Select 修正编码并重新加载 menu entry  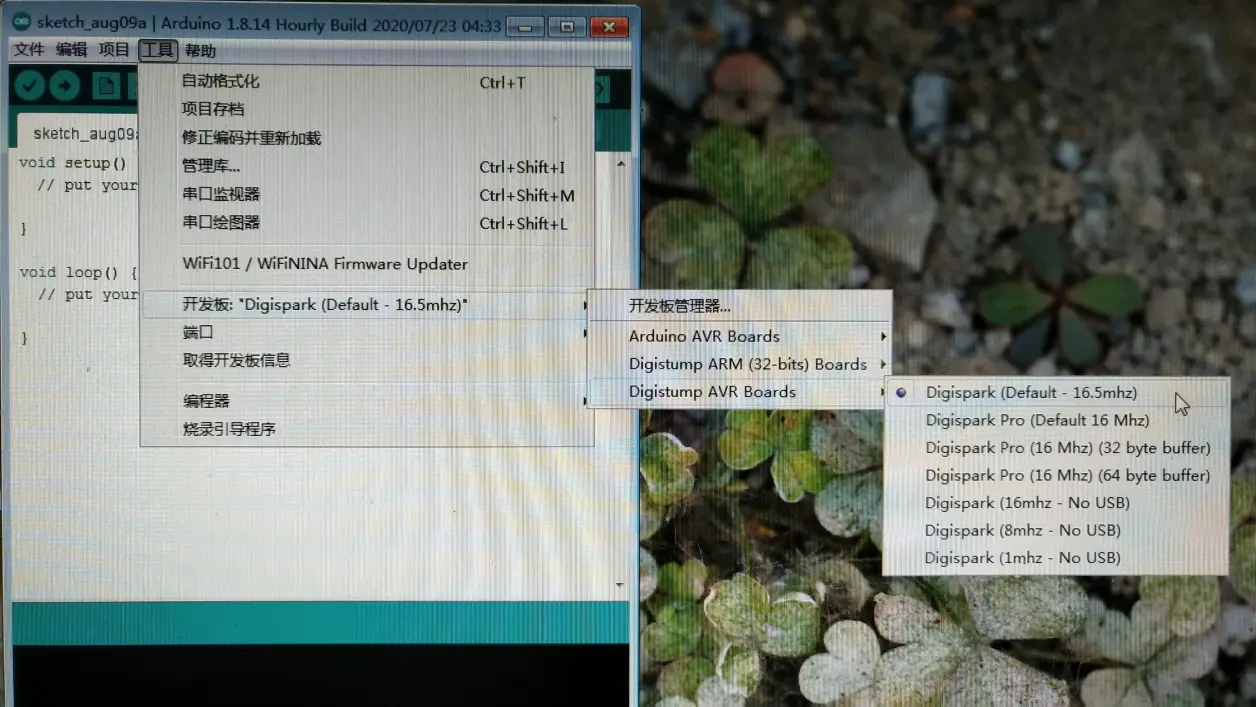pyautogui.click(x=366, y=138)
